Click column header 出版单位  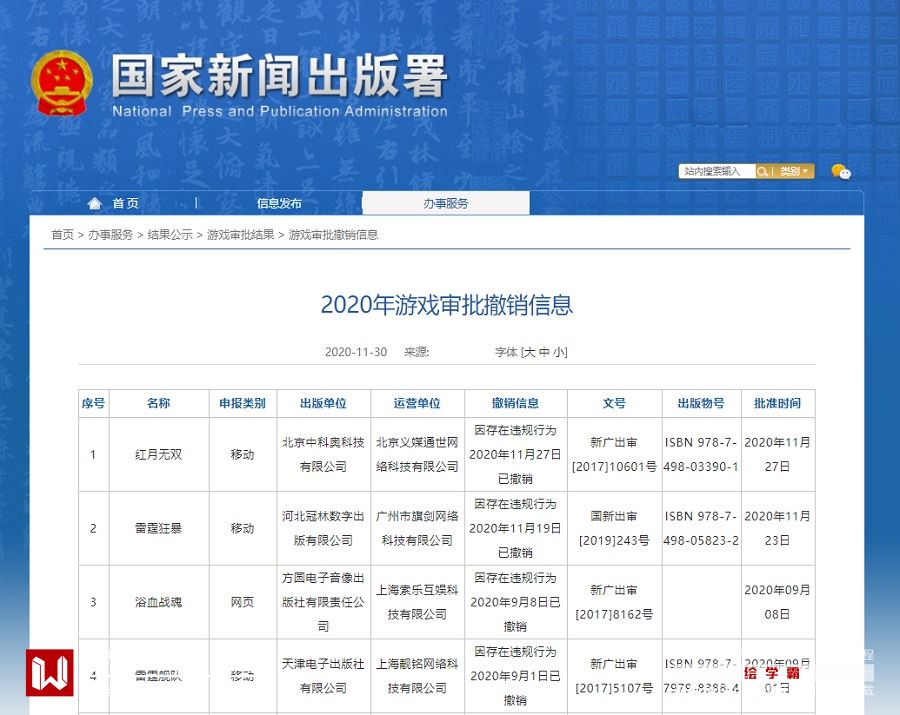click(324, 403)
